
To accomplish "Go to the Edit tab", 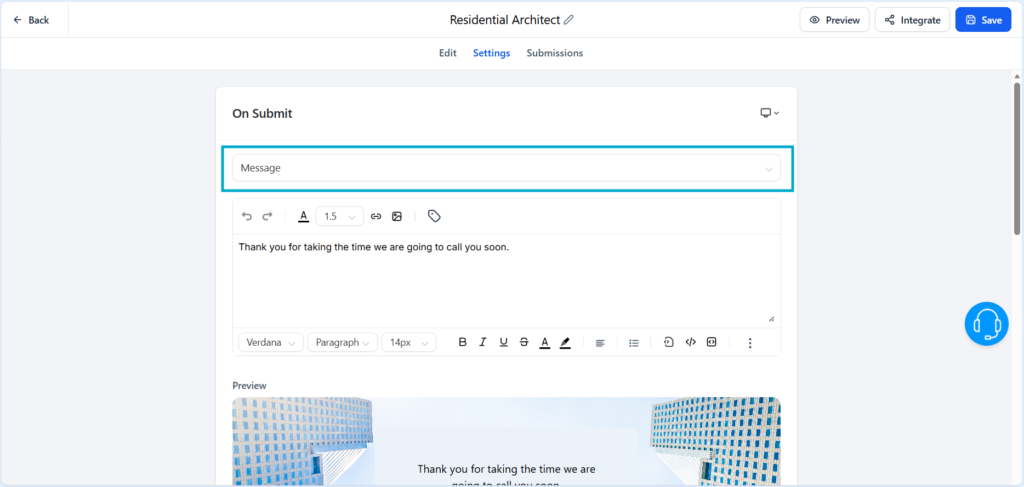I will tap(447, 53).
